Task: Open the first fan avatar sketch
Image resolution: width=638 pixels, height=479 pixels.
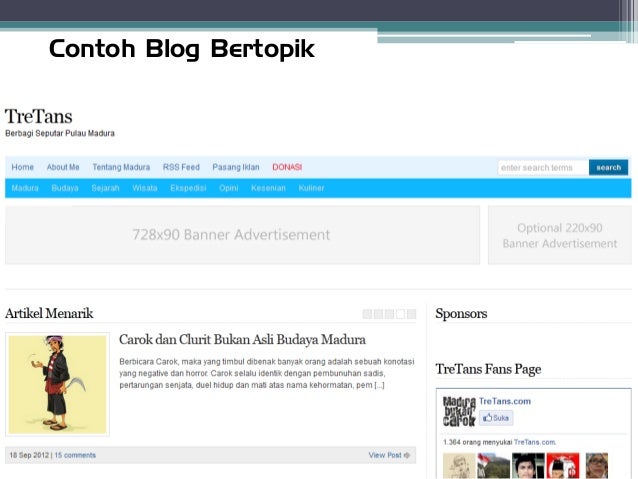Action: point(459,466)
